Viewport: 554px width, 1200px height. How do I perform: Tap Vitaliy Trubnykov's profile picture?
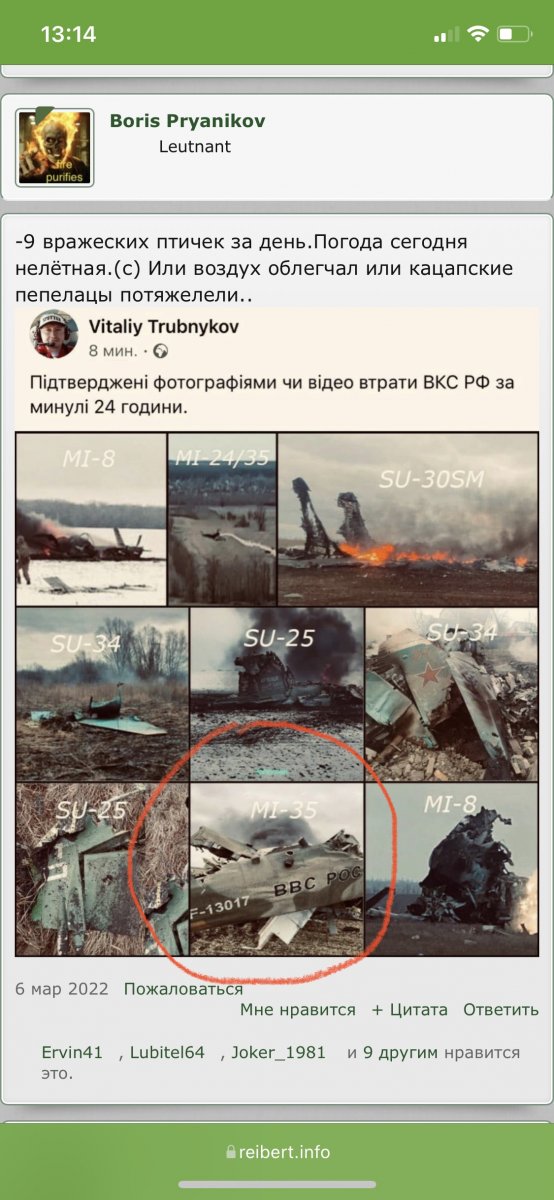(x=54, y=334)
